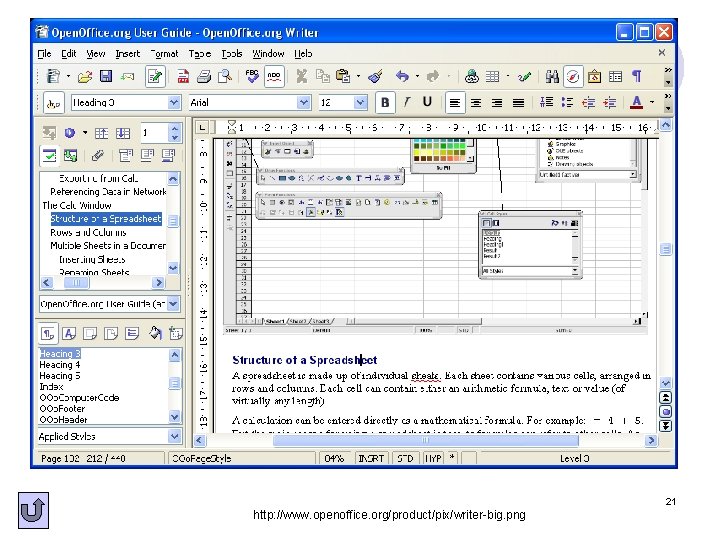Toggle Nonprinting Characters paragraph mark
The image size is (720, 540).
point(636,76)
